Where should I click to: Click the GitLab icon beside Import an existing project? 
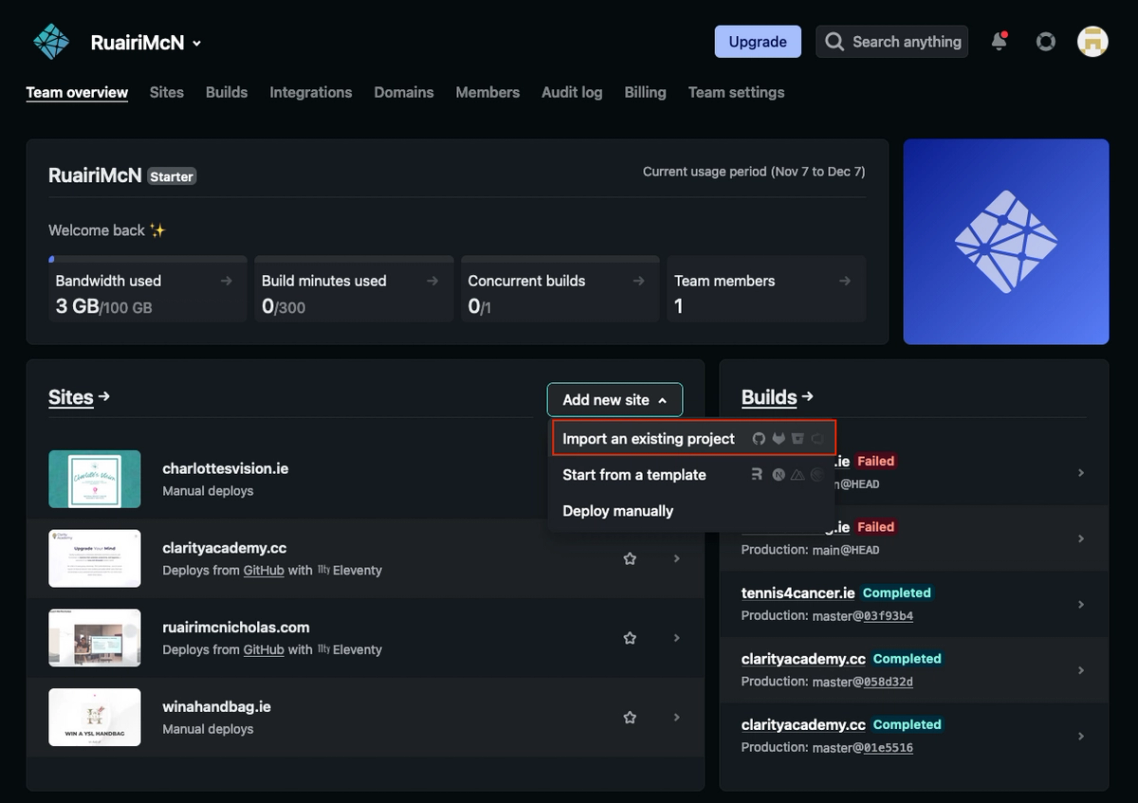pos(778,439)
